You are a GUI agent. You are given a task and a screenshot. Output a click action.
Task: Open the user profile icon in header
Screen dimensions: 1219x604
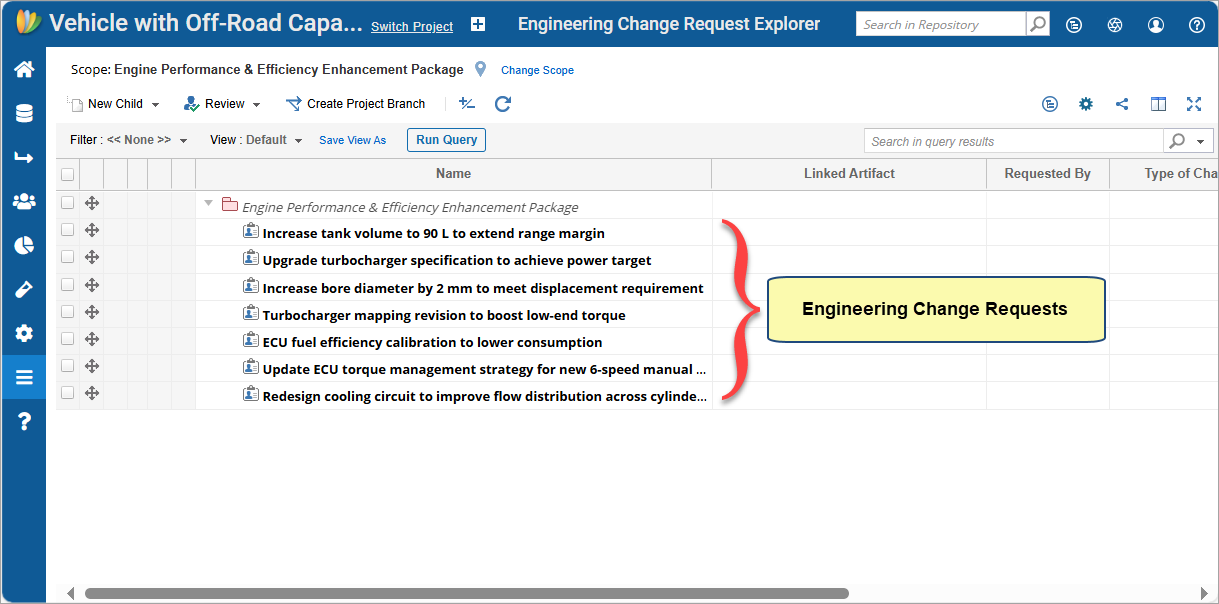(1156, 25)
